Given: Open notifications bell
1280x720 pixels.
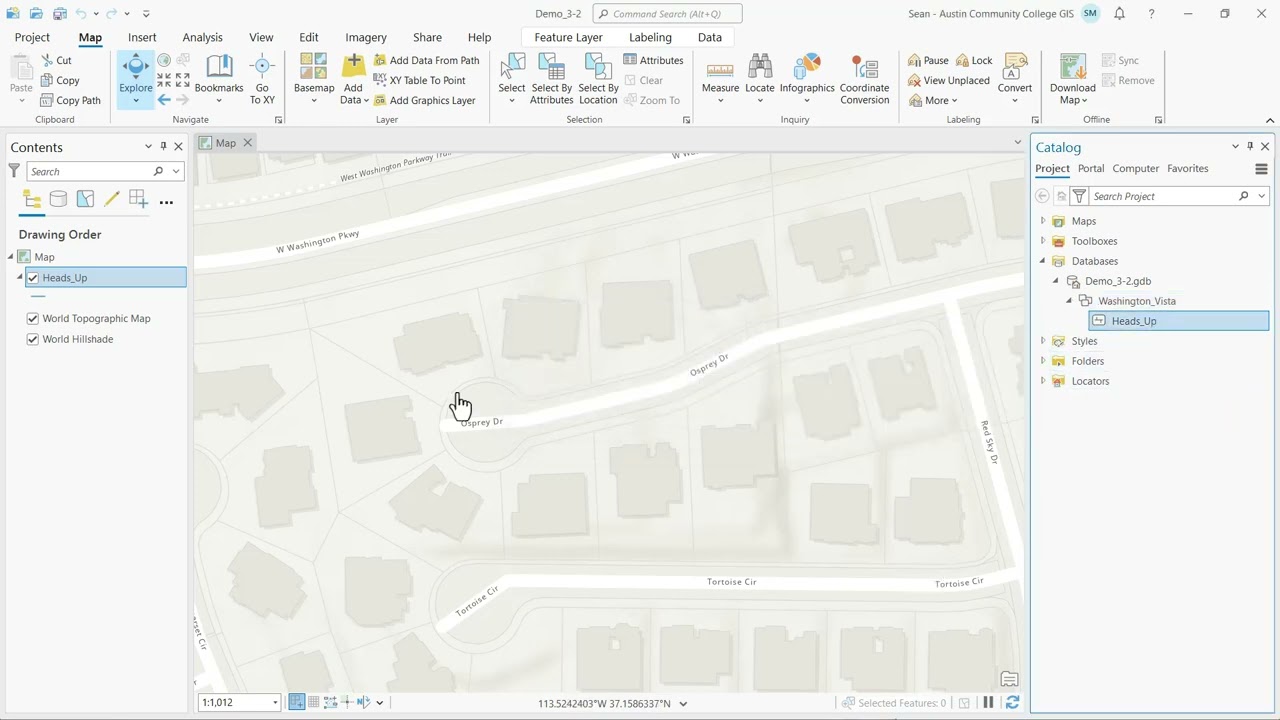Looking at the screenshot, I should click(1120, 14).
